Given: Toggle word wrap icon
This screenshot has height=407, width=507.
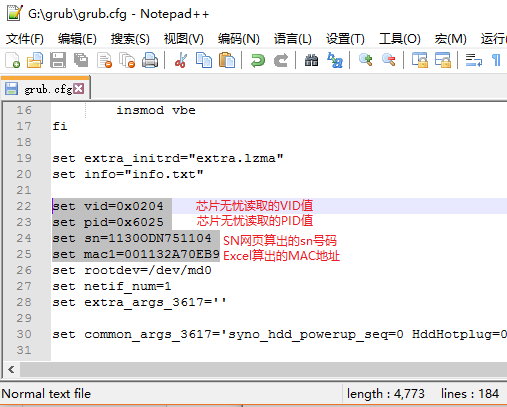Looking at the screenshot, I should point(474,60).
